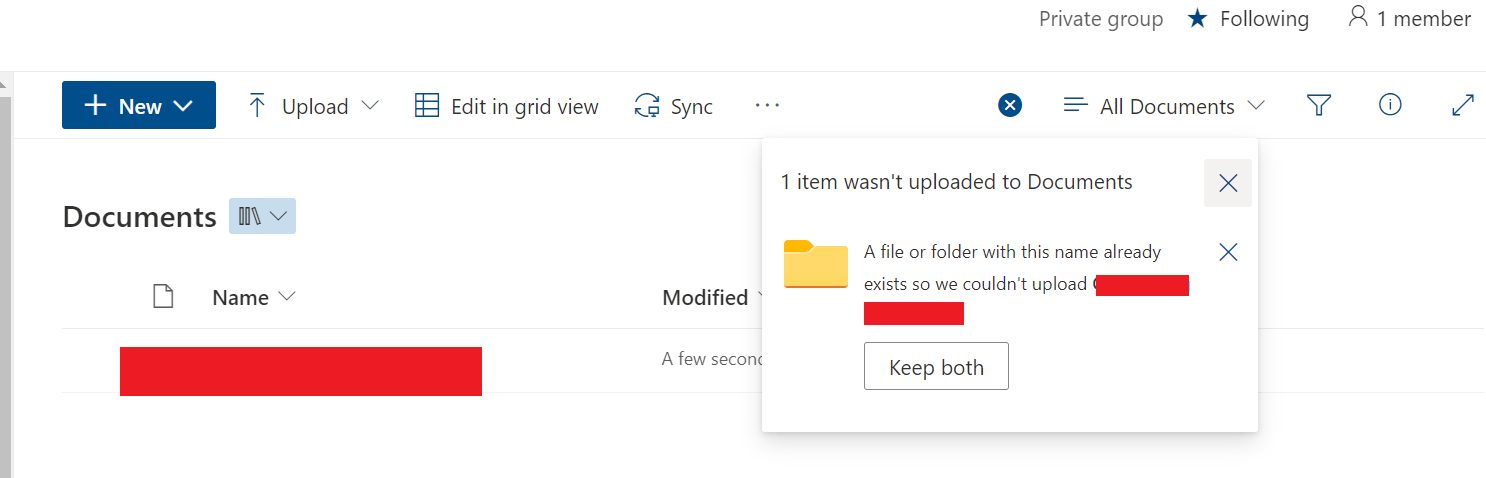Expand content with the diagonal arrows icon

click(1463, 105)
